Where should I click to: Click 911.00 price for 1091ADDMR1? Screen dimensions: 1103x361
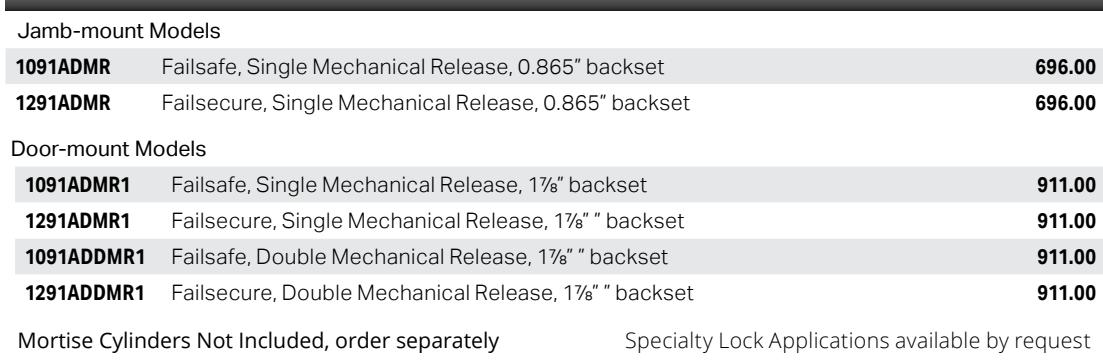(x=1066, y=257)
